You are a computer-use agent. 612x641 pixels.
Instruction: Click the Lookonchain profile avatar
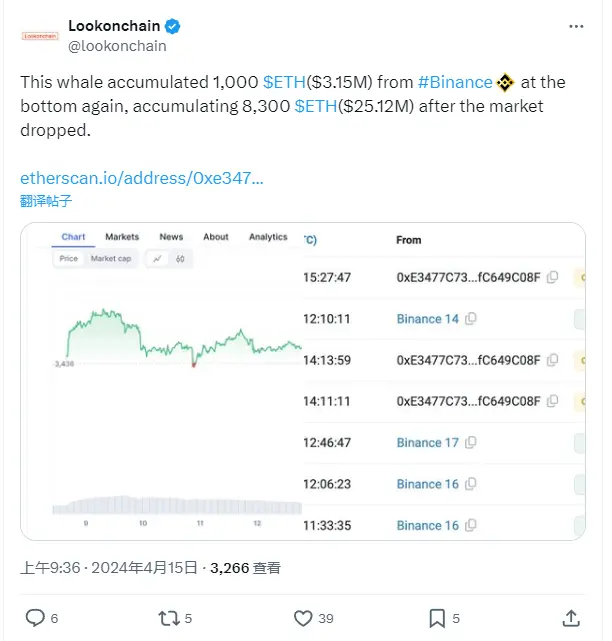click(40, 35)
